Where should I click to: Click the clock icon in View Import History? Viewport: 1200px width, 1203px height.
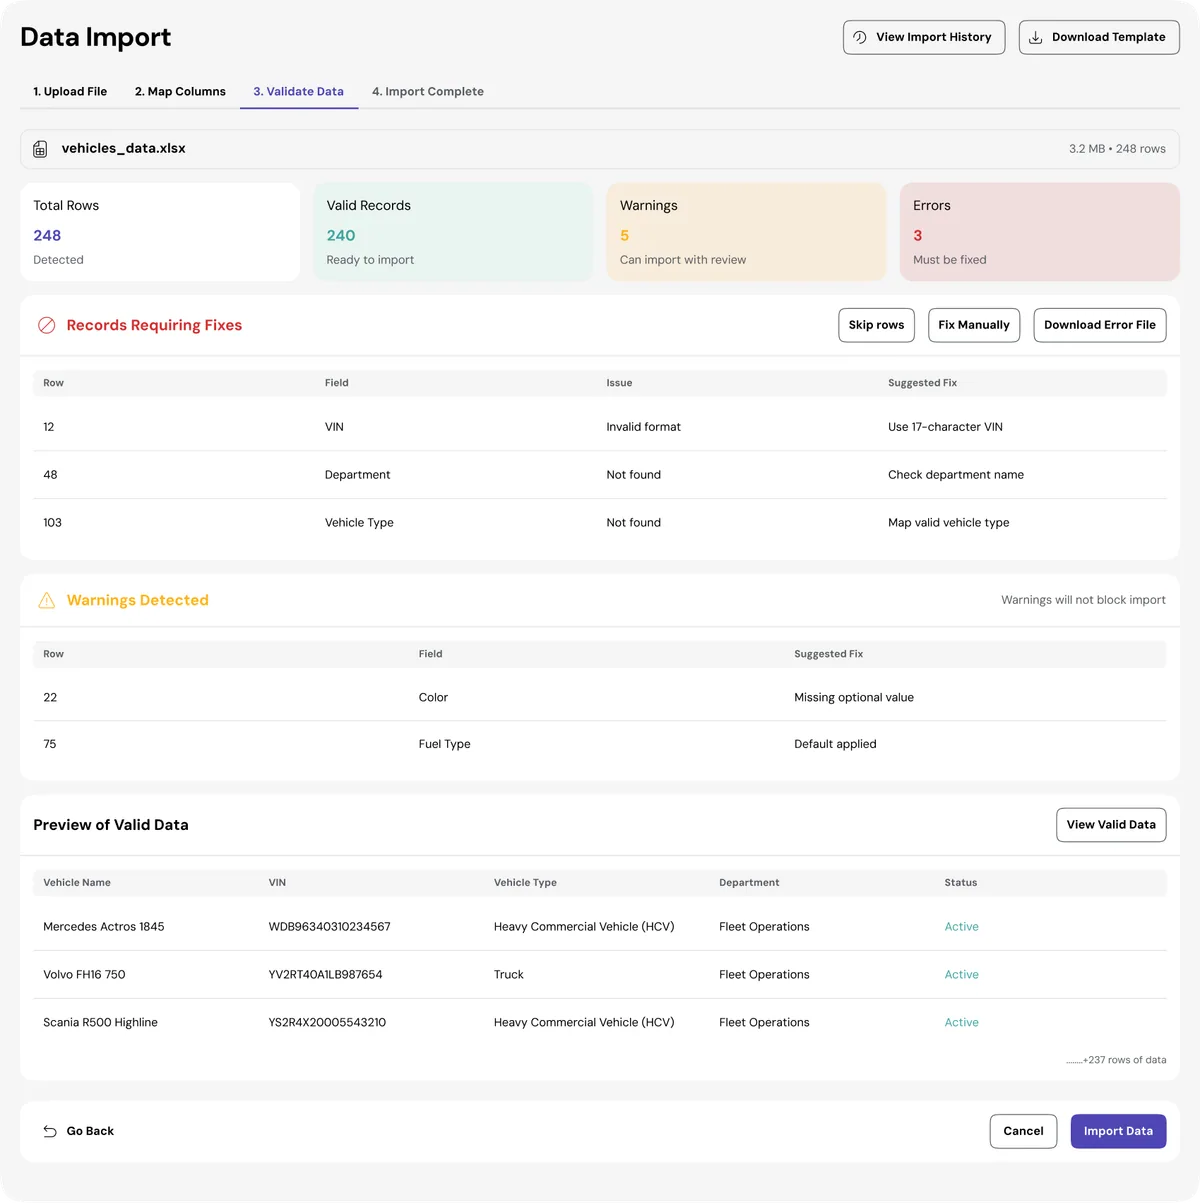[x=859, y=37]
